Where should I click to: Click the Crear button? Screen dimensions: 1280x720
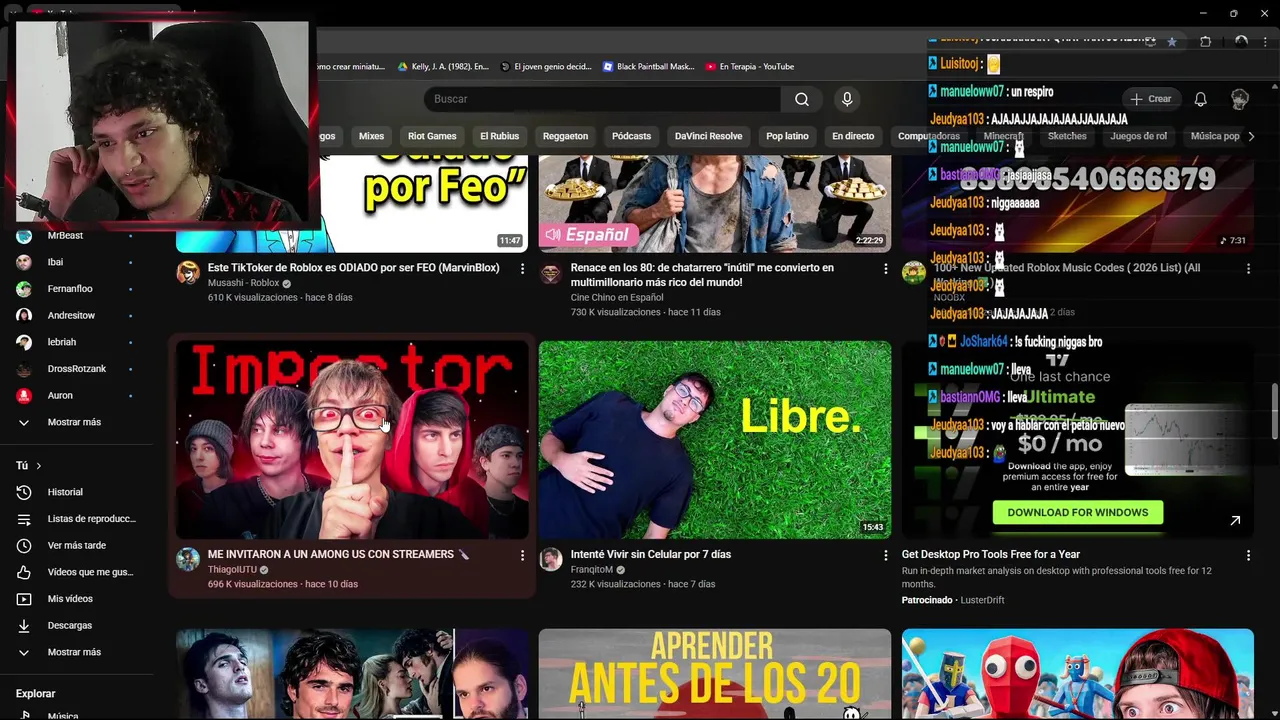click(x=1150, y=99)
